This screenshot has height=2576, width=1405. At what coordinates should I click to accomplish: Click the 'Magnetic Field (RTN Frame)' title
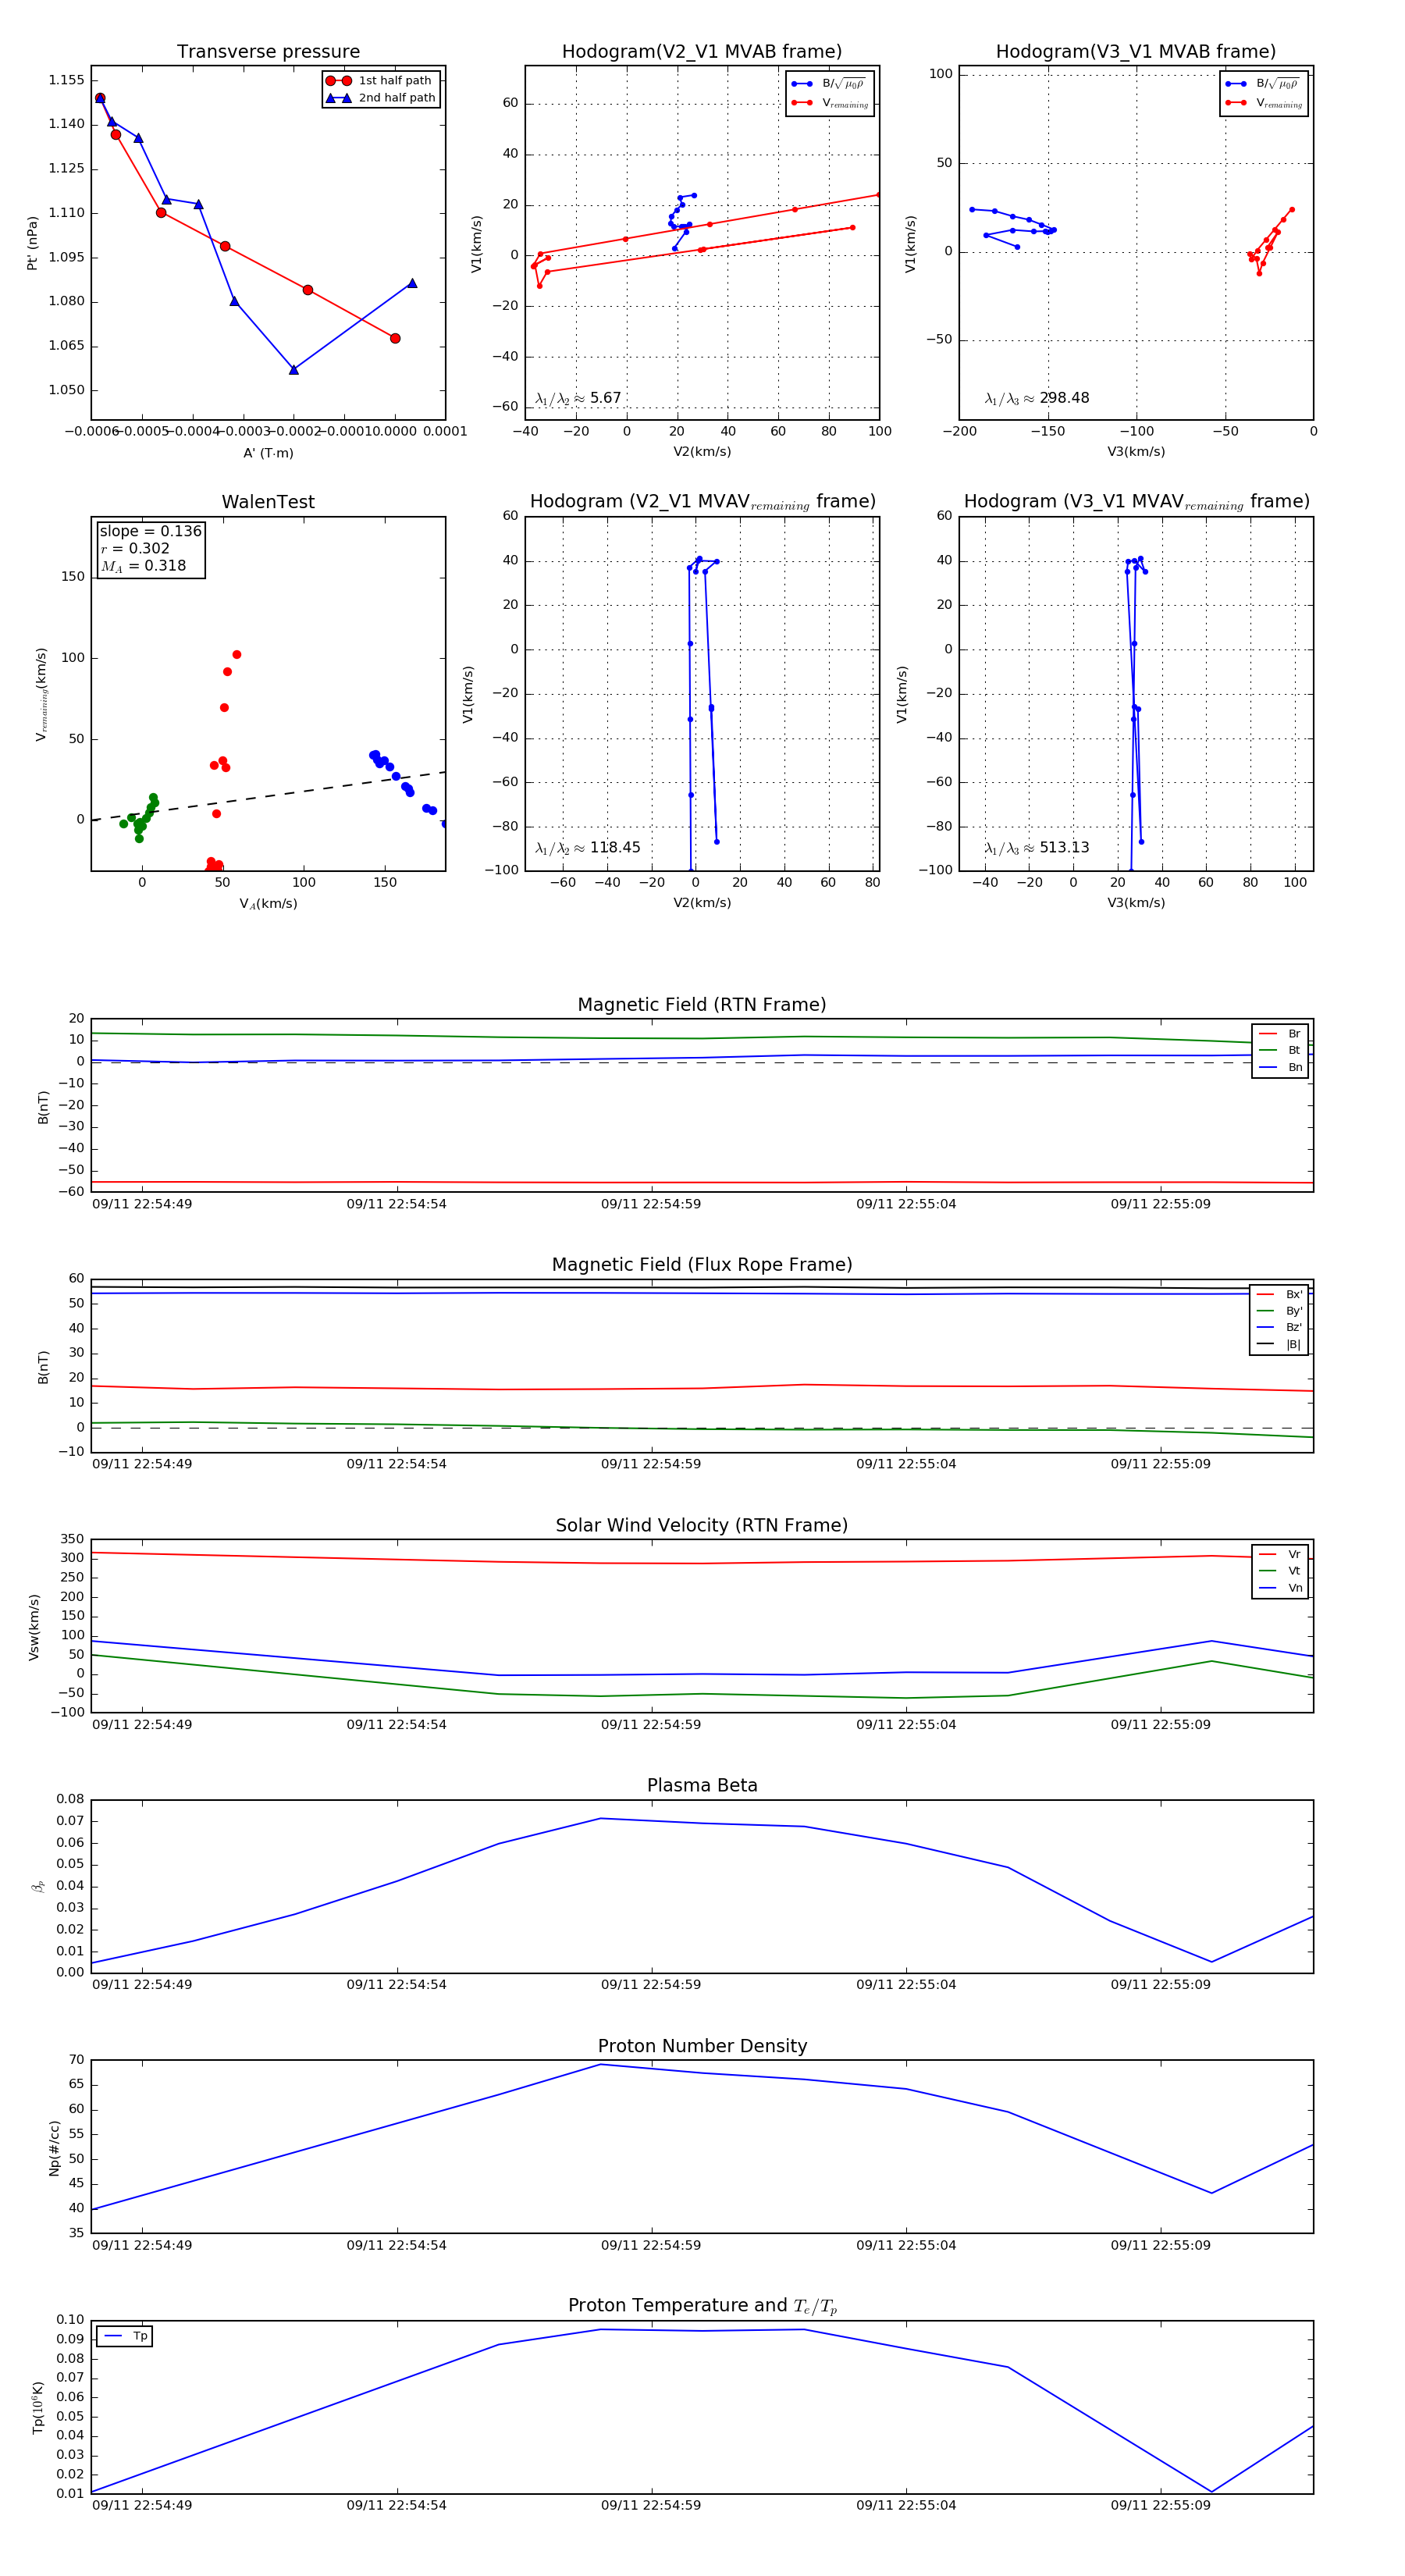click(702, 1005)
